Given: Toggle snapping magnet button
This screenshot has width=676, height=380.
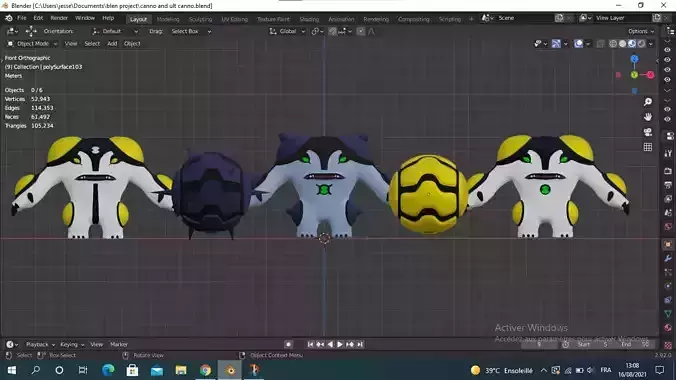Looking at the screenshot, I should [332, 31].
